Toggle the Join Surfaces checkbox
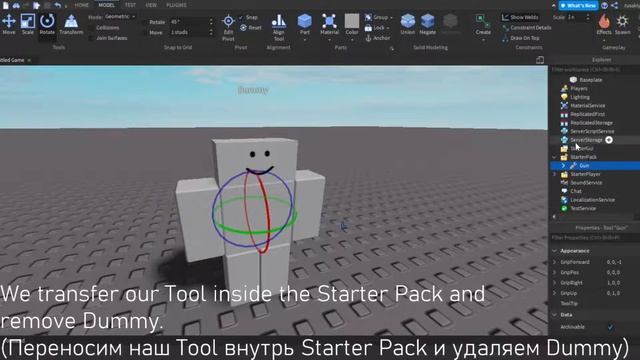The height and width of the screenshot is (360, 640). pyautogui.click(x=91, y=38)
